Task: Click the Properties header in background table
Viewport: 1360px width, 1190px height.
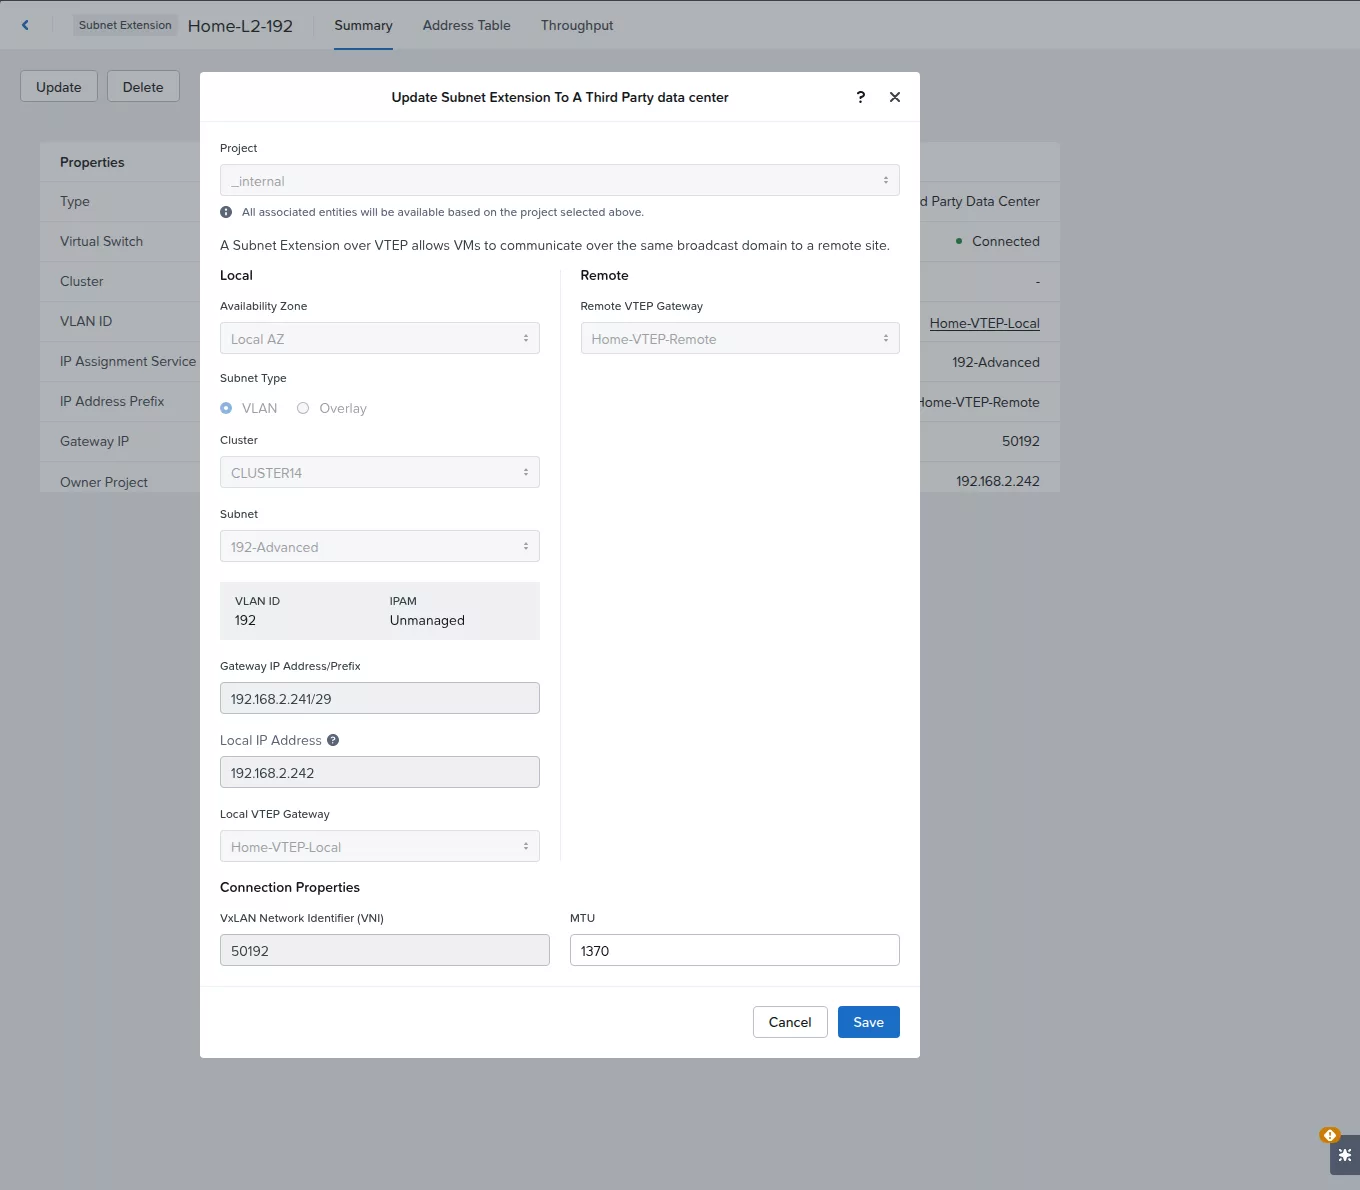Action: point(92,162)
